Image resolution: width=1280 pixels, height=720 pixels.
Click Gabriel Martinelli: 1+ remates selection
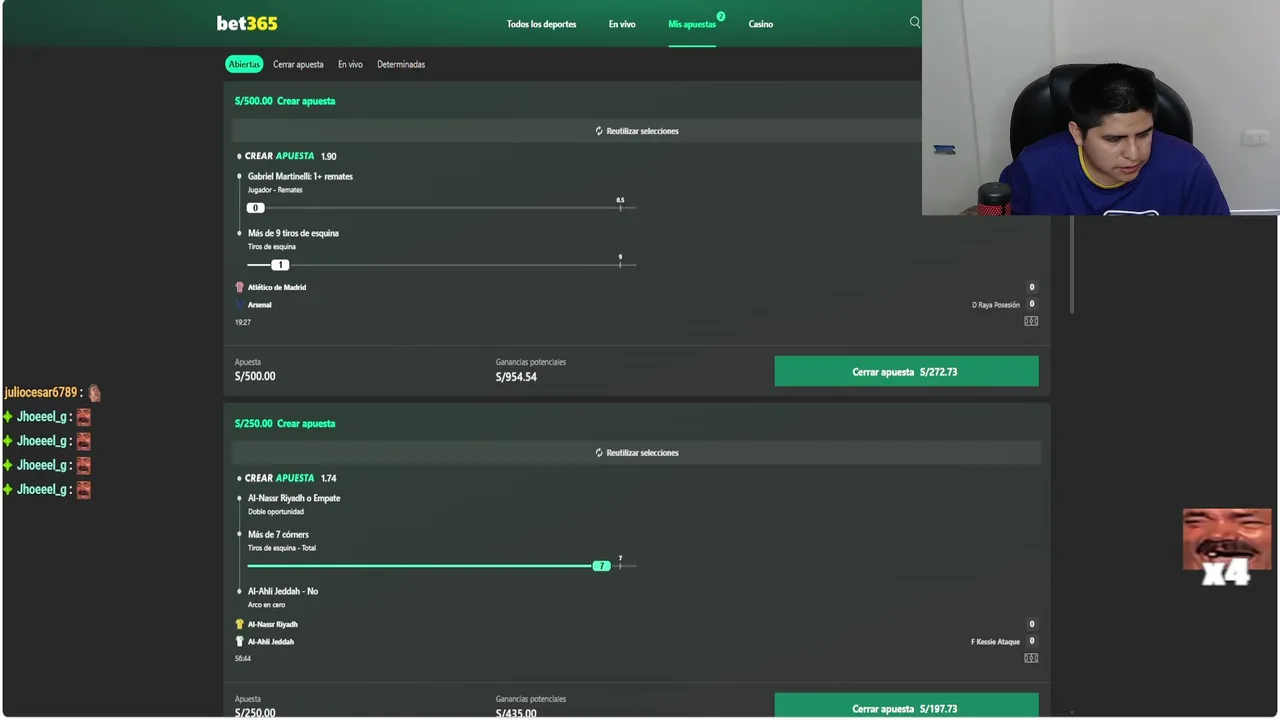[x=300, y=176]
